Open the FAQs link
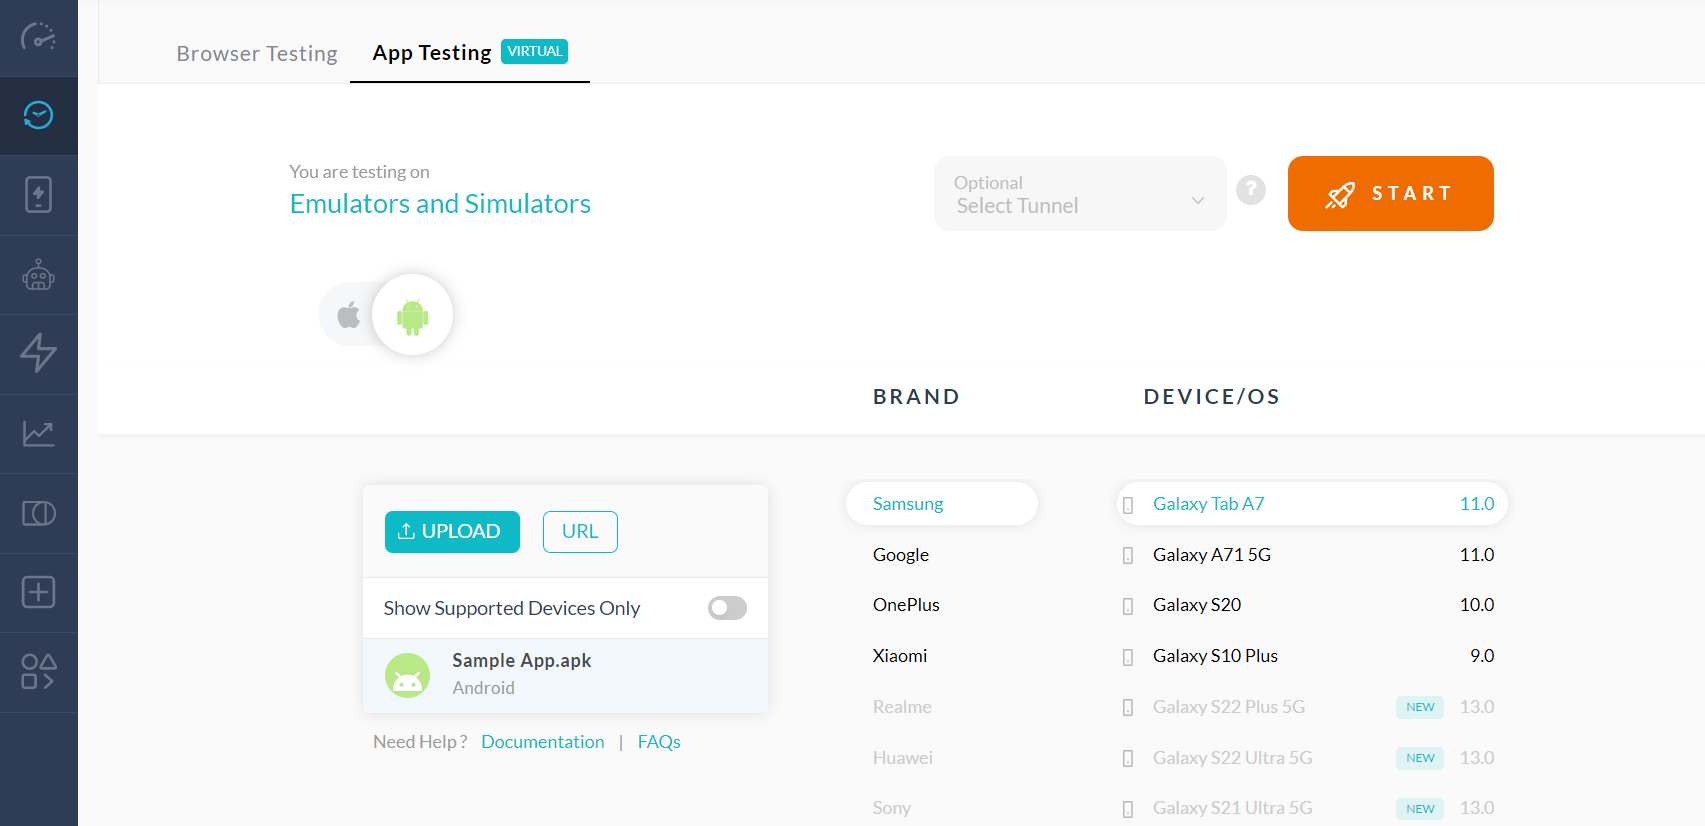This screenshot has width=1705, height=826. (659, 742)
